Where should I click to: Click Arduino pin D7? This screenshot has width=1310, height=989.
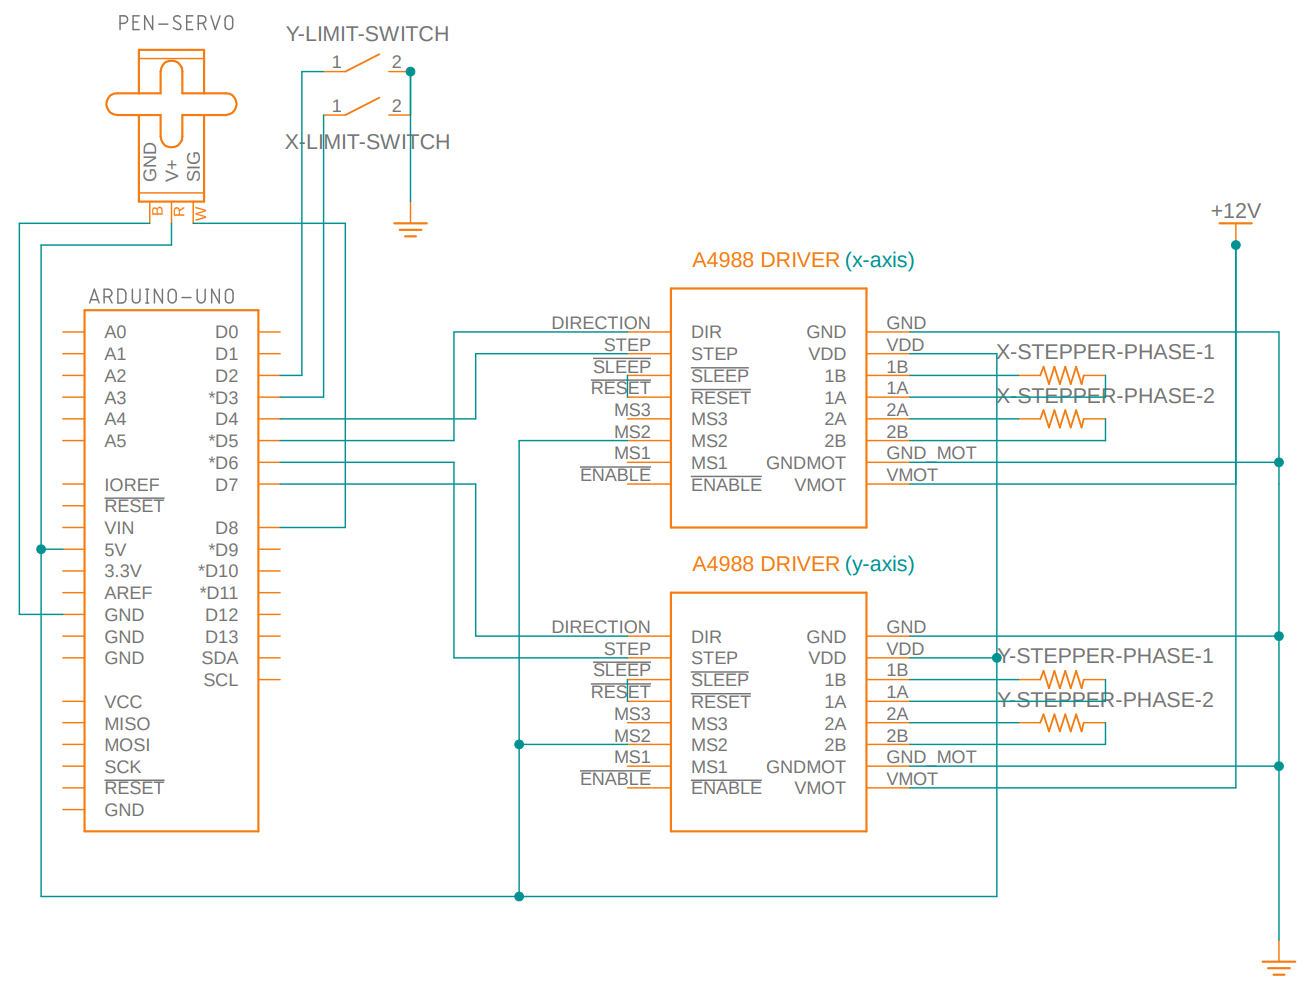click(x=227, y=485)
